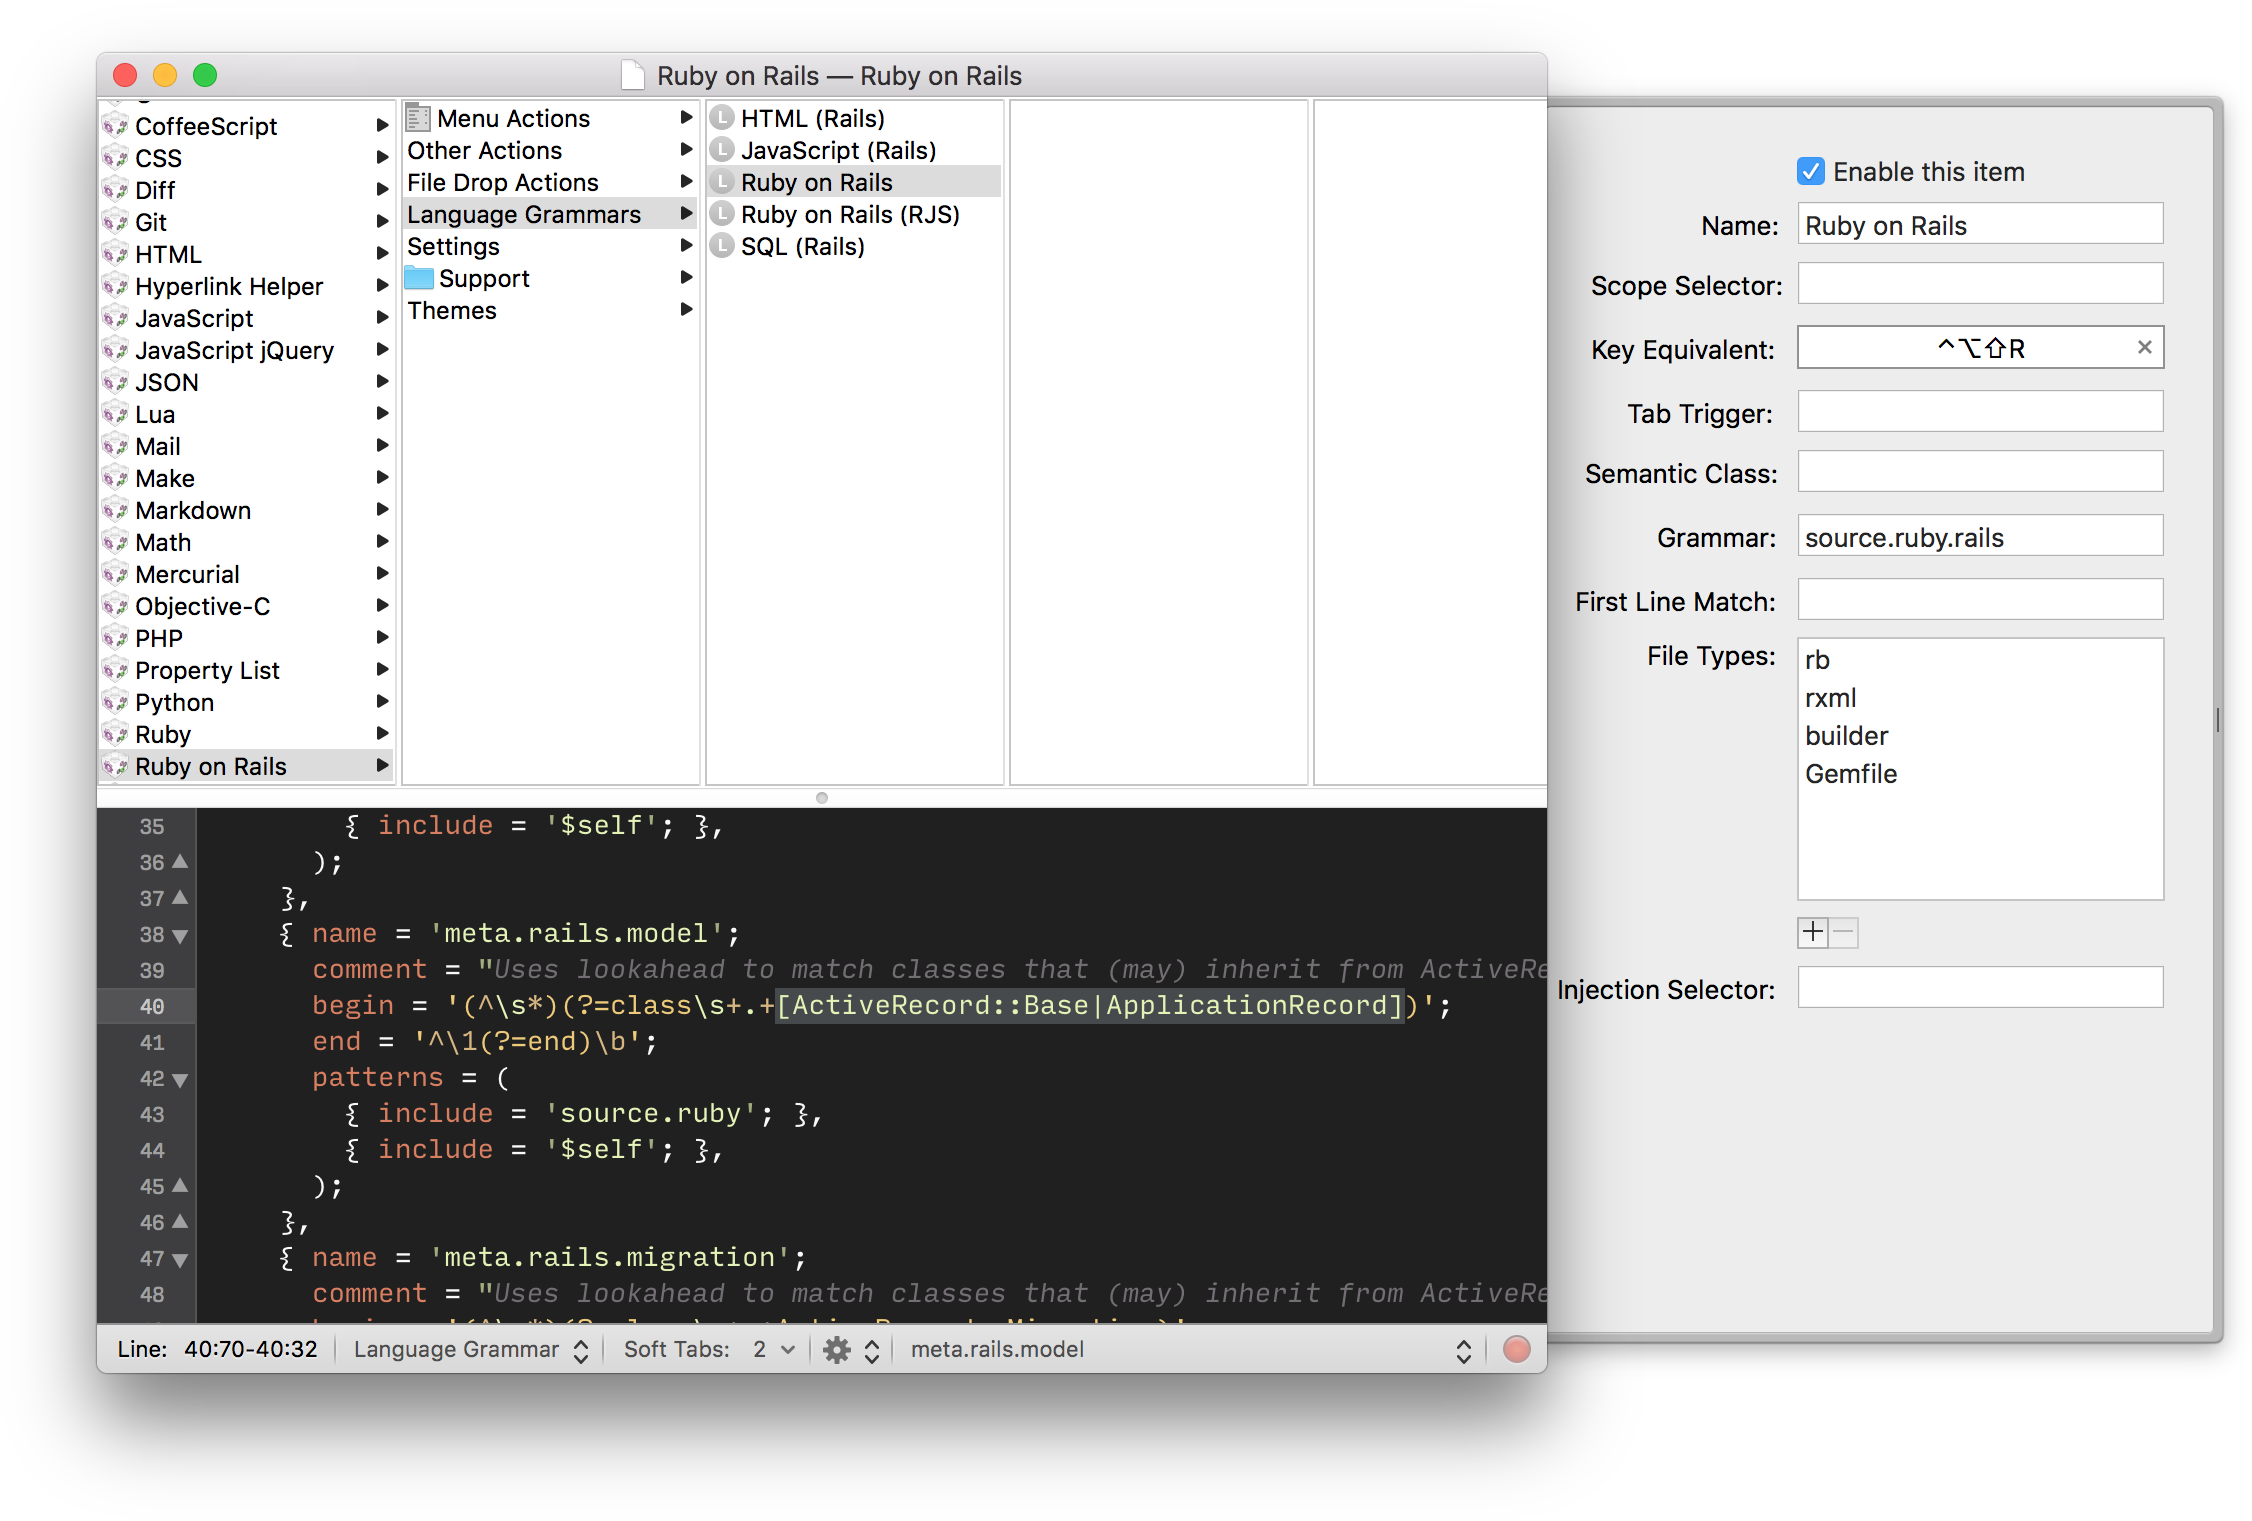Image resolution: width=2252 pixels, height=1521 pixels.
Task: Click the plus button under File Types
Action: (1812, 932)
